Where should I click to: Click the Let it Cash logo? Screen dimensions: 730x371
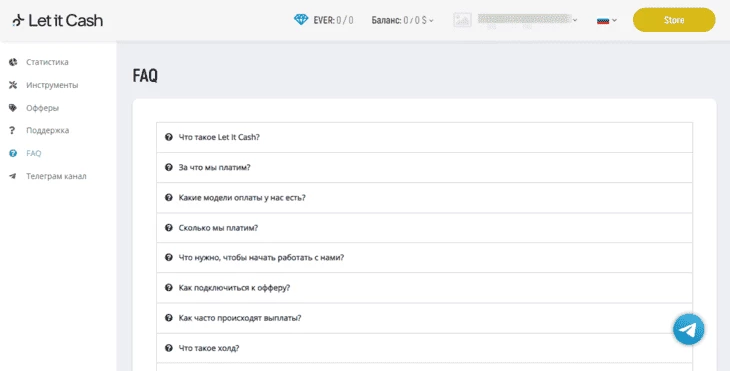pyautogui.click(x=57, y=20)
